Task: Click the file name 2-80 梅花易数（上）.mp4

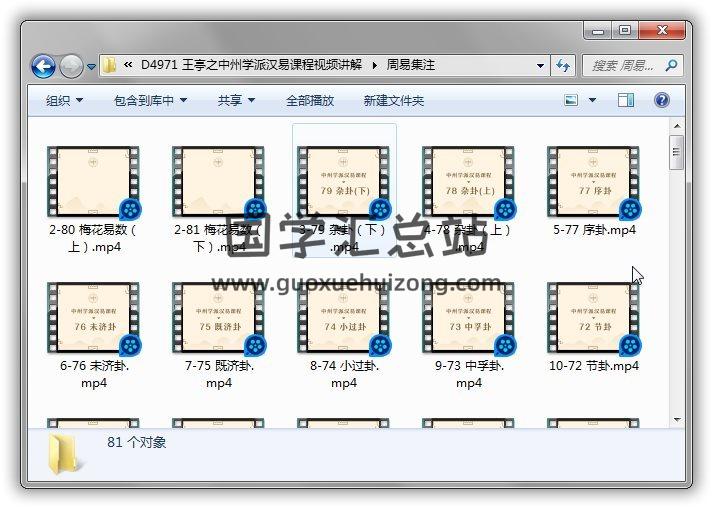Action: tap(93, 238)
